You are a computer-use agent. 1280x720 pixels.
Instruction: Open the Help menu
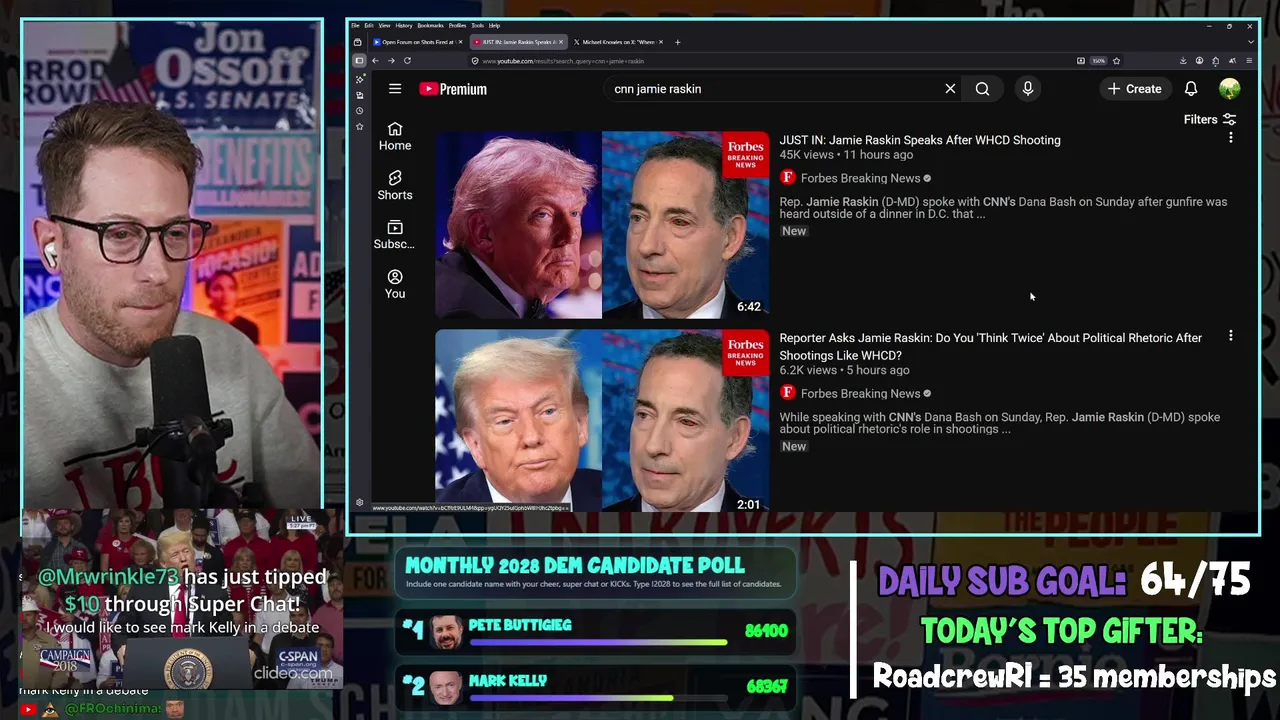[494, 25]
